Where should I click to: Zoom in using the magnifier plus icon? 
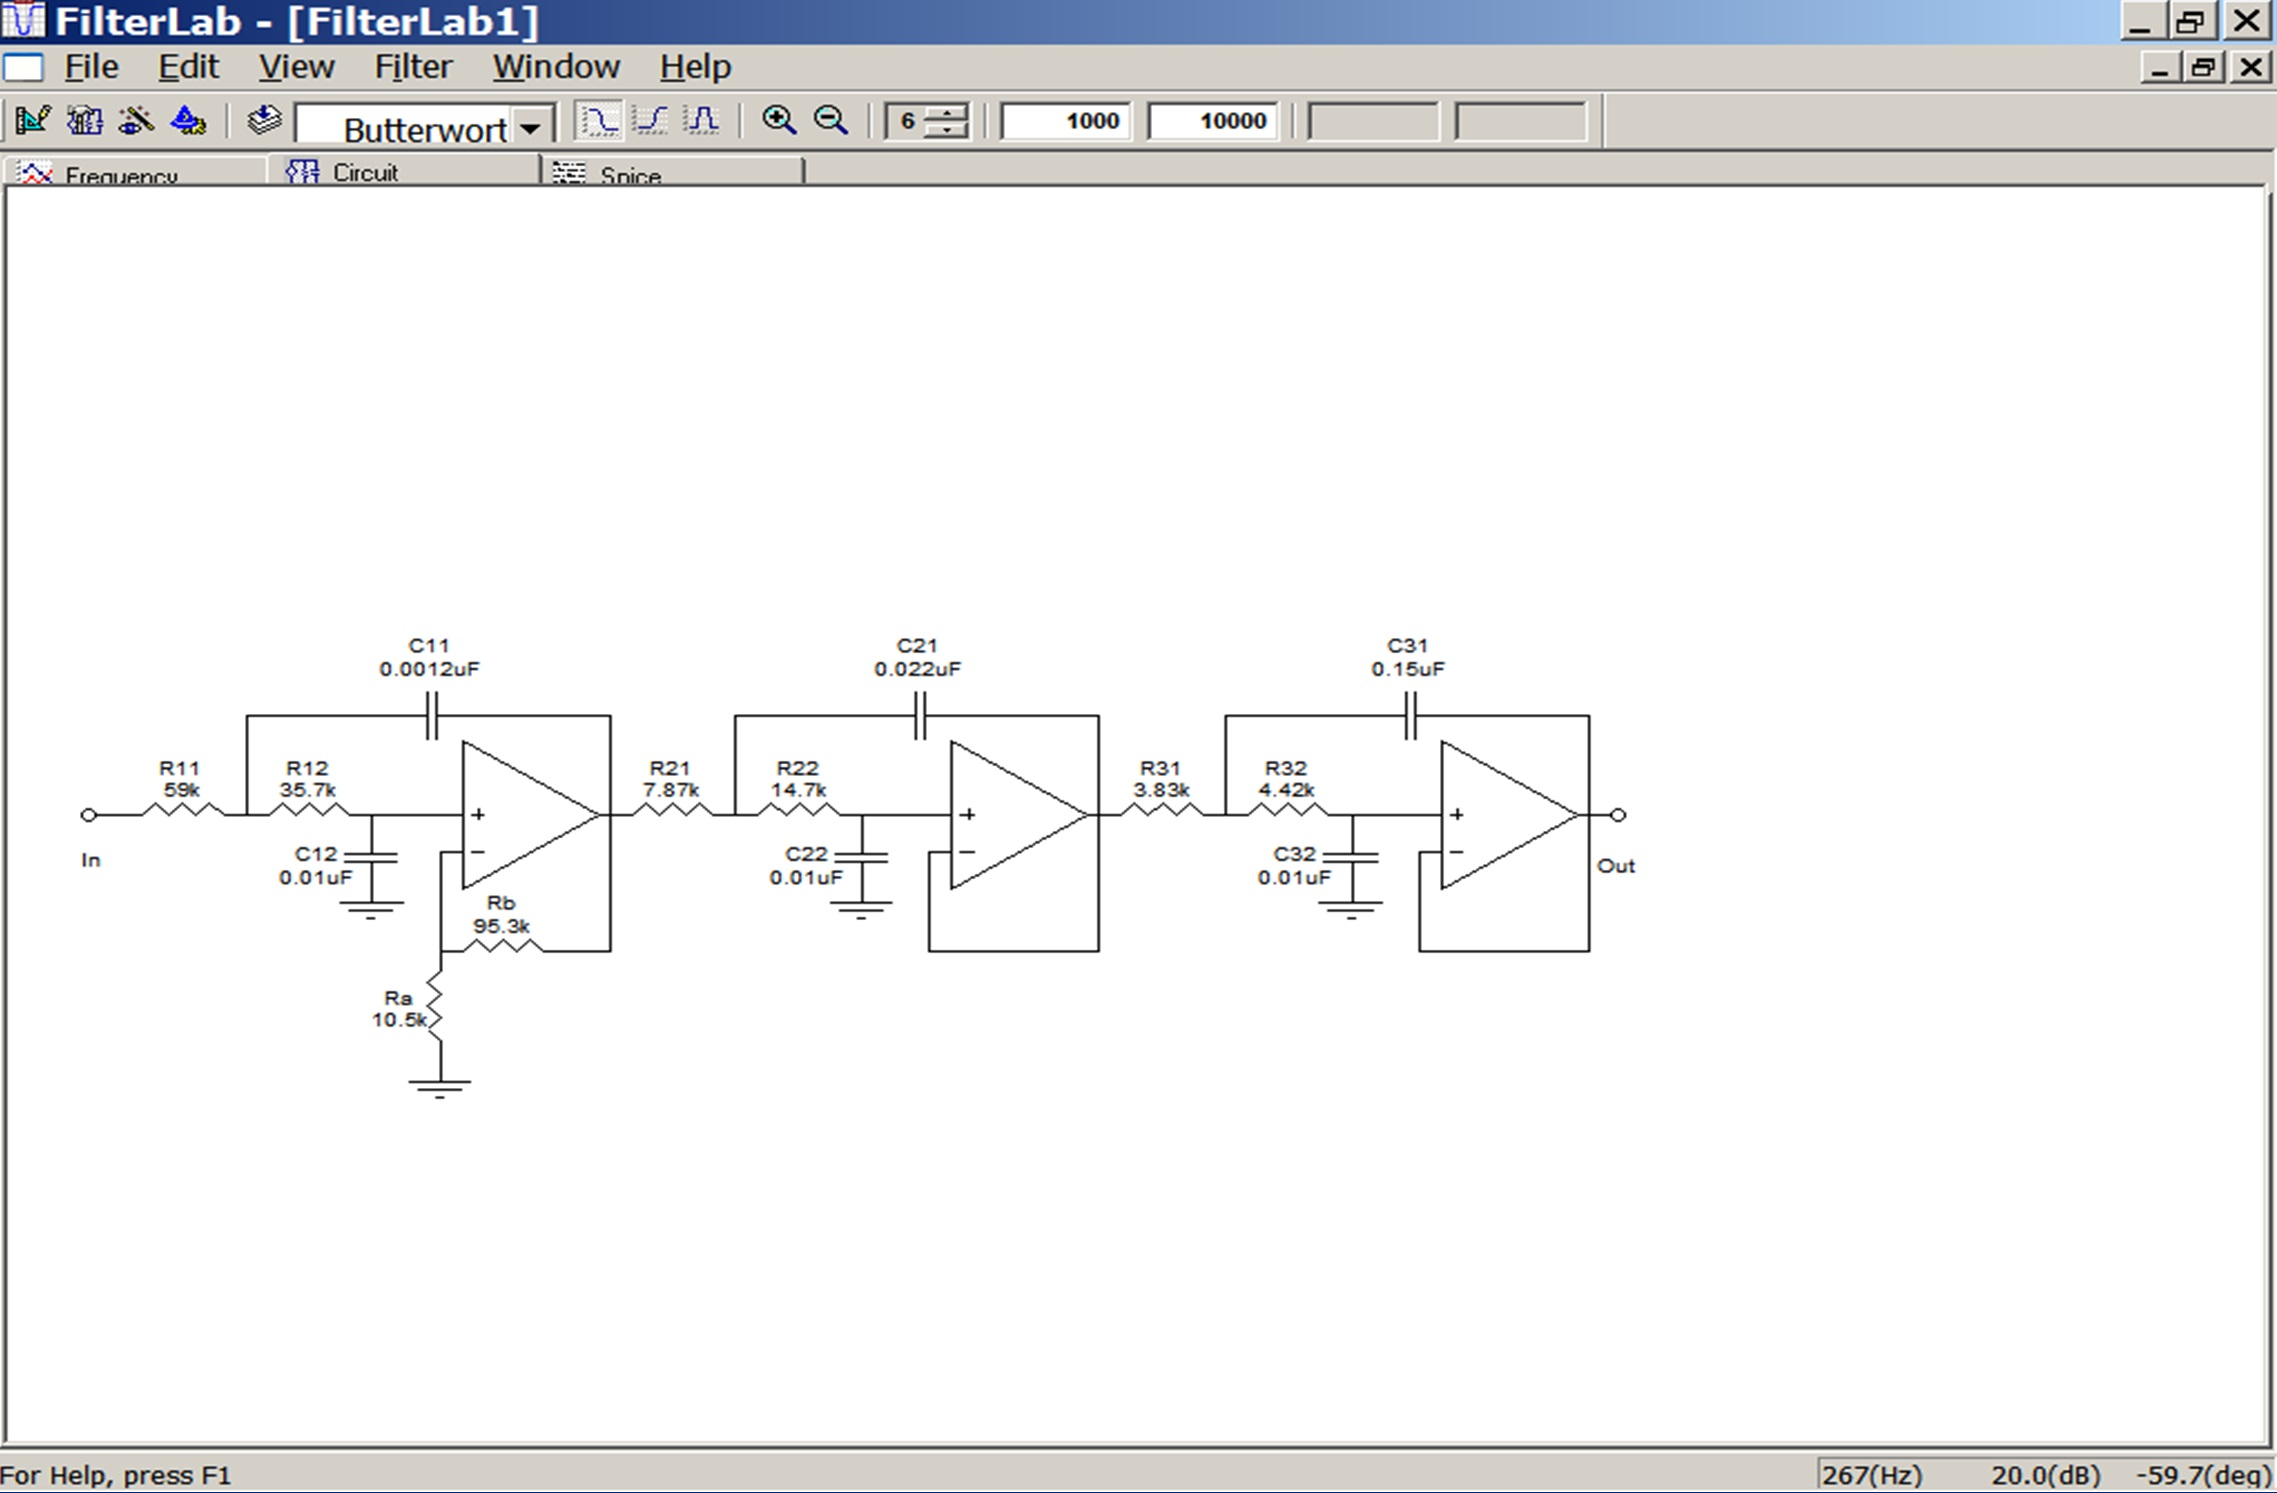[782, 121]
